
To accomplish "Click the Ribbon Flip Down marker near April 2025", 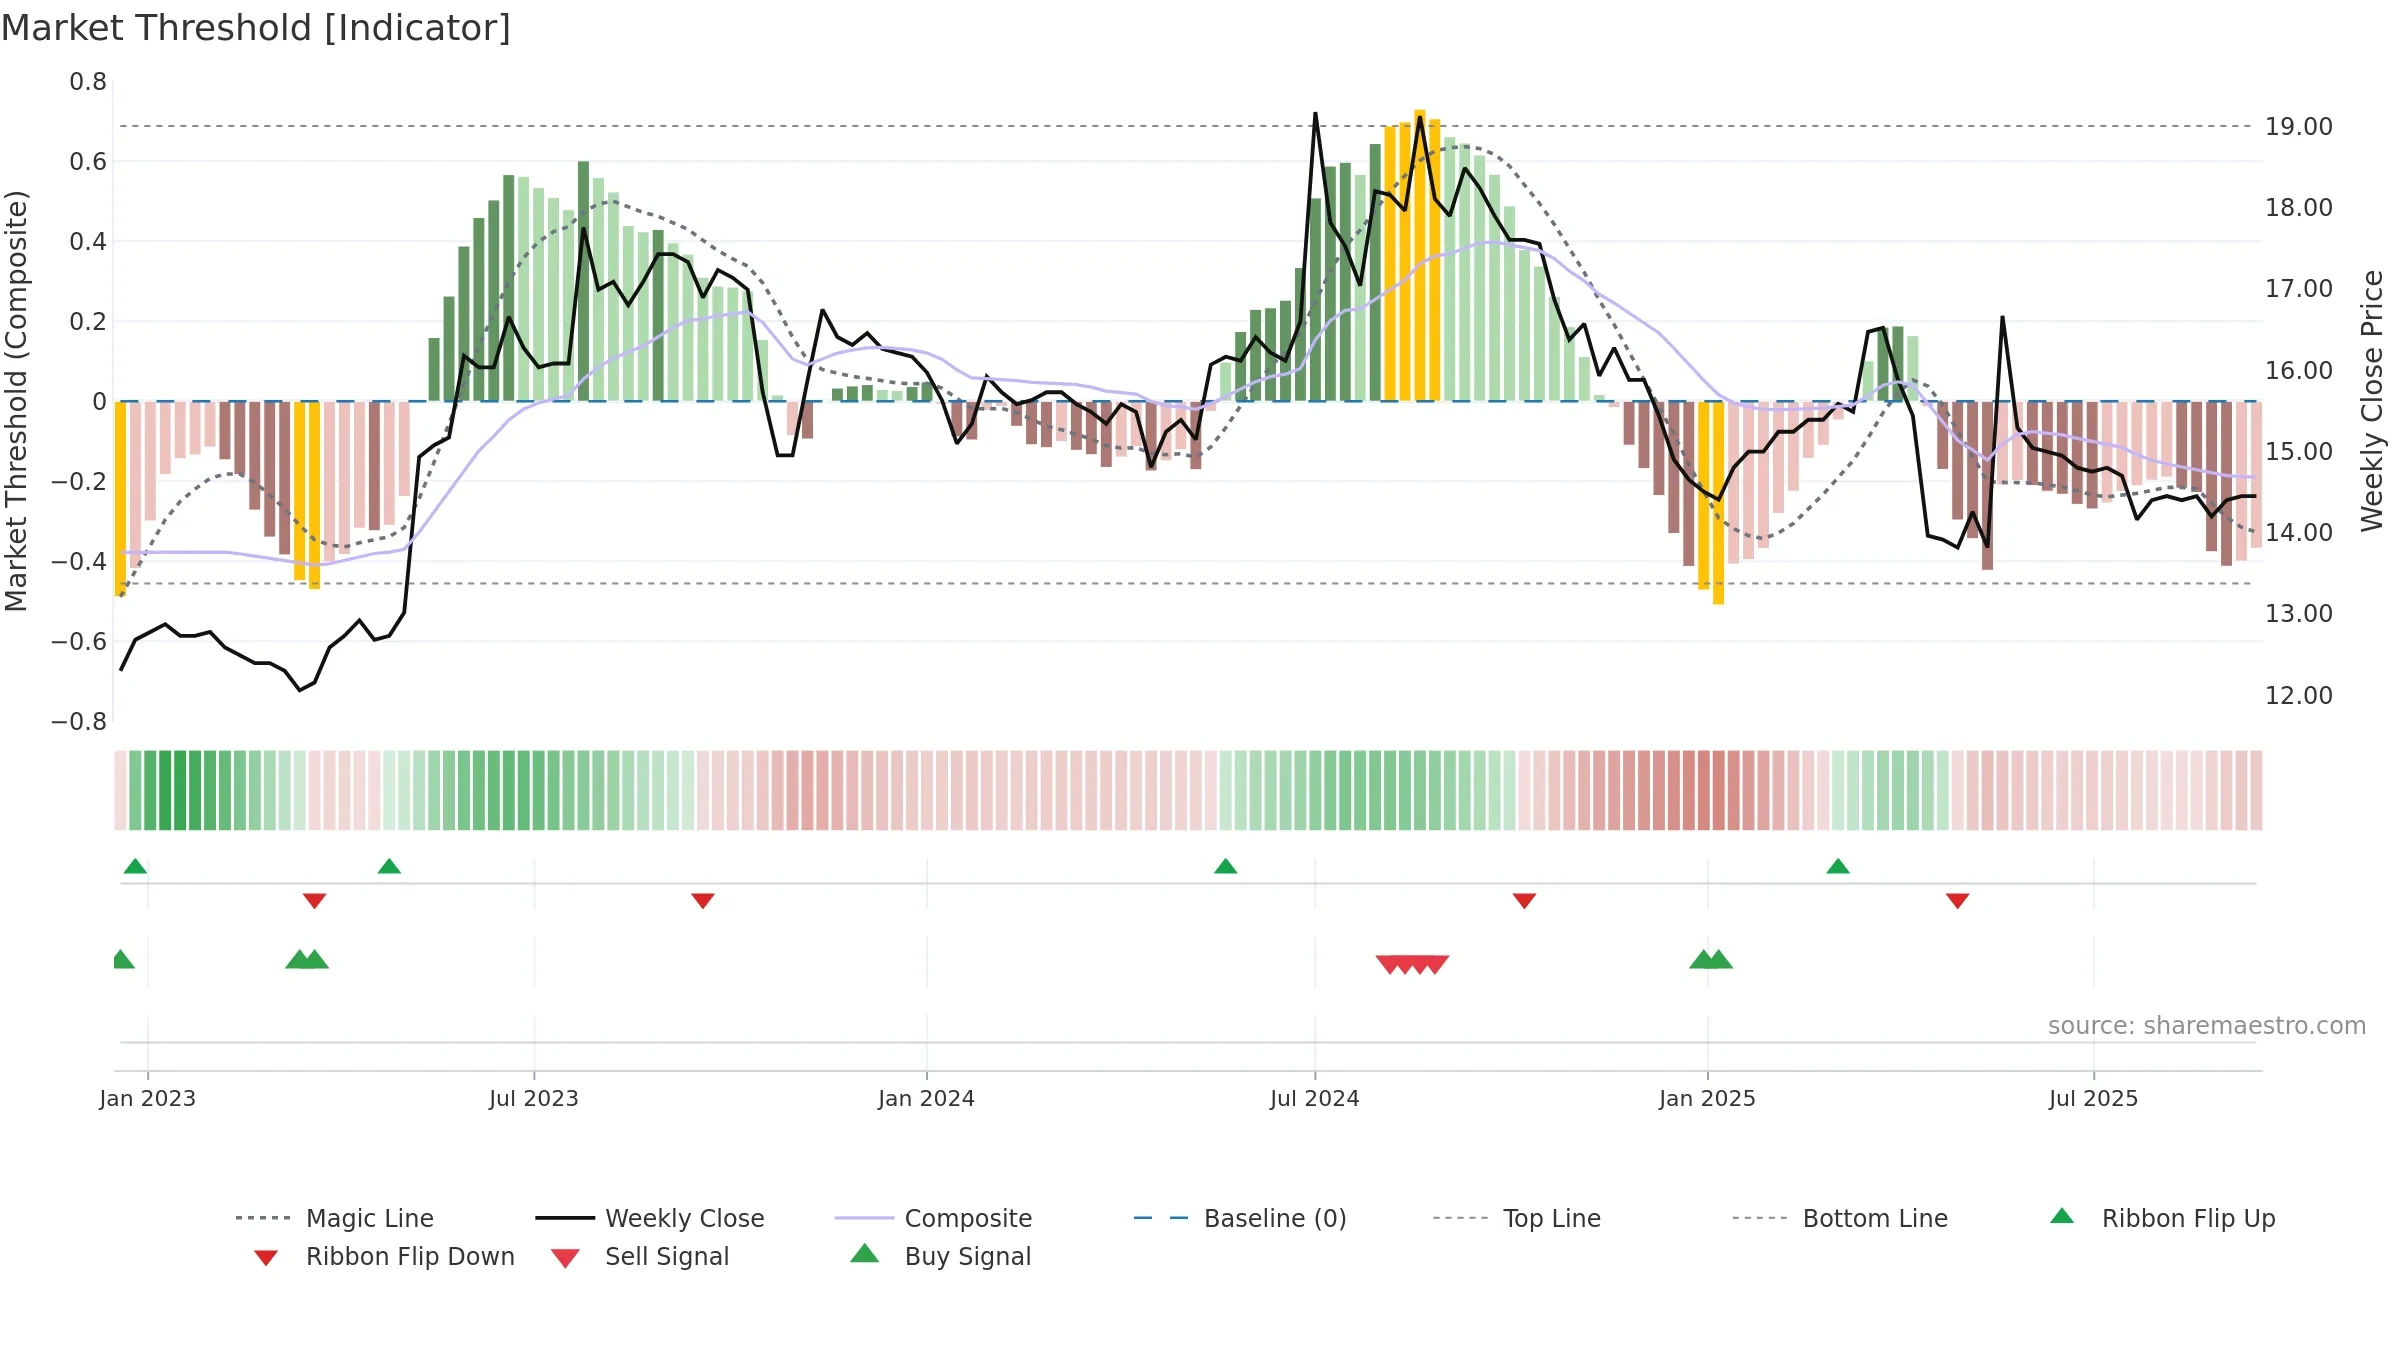I will (1958, 901).
